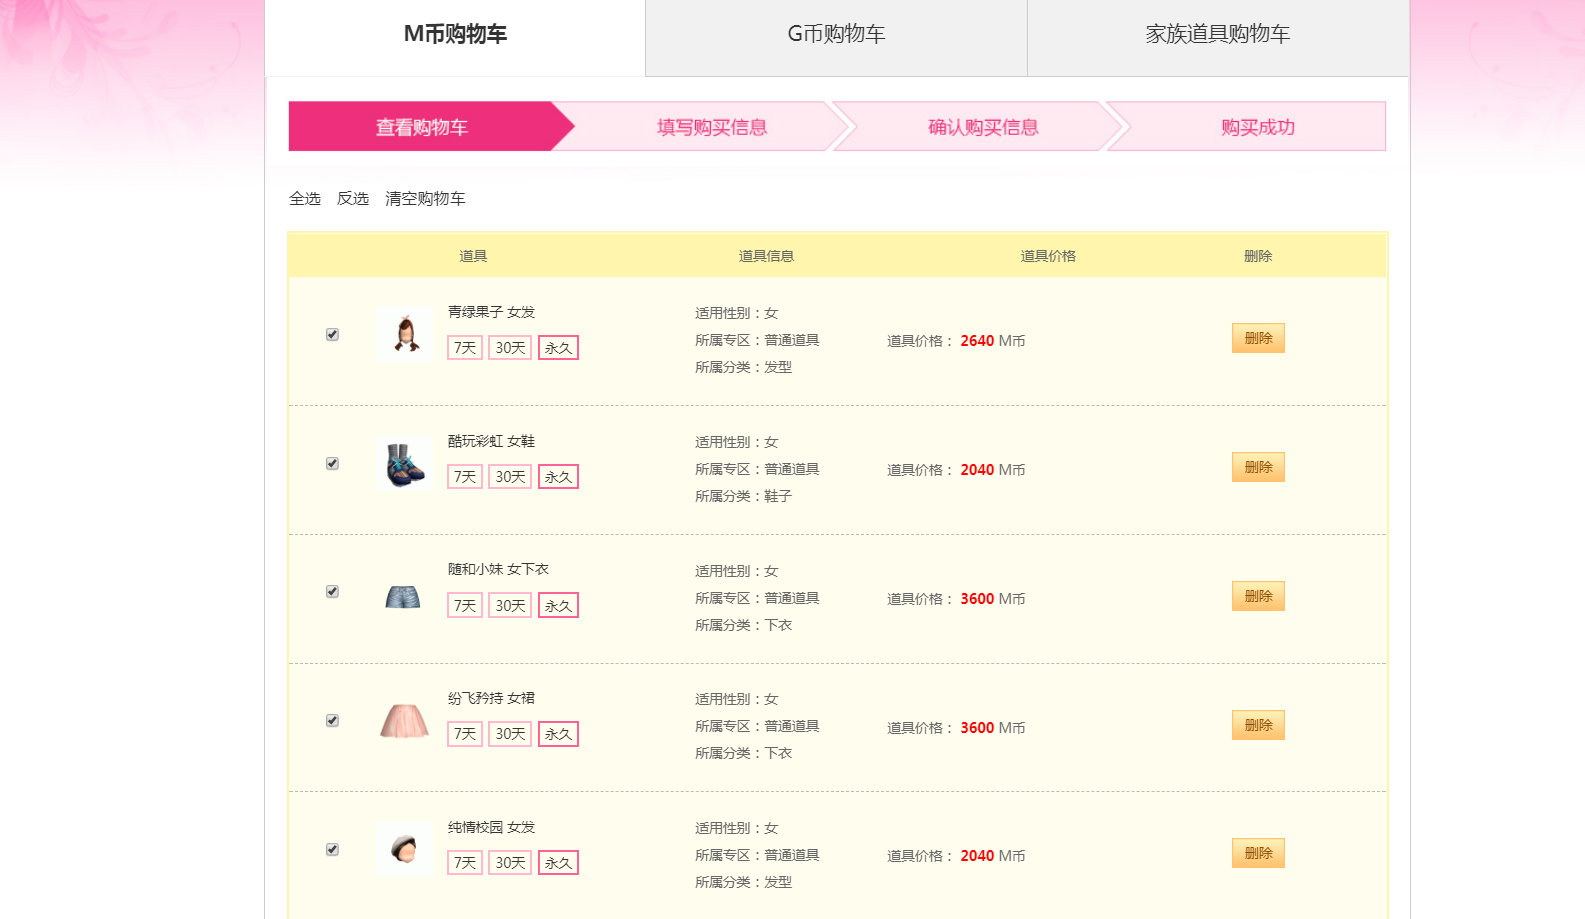Click the 2640 M币 price

click(x=993, y=341)
